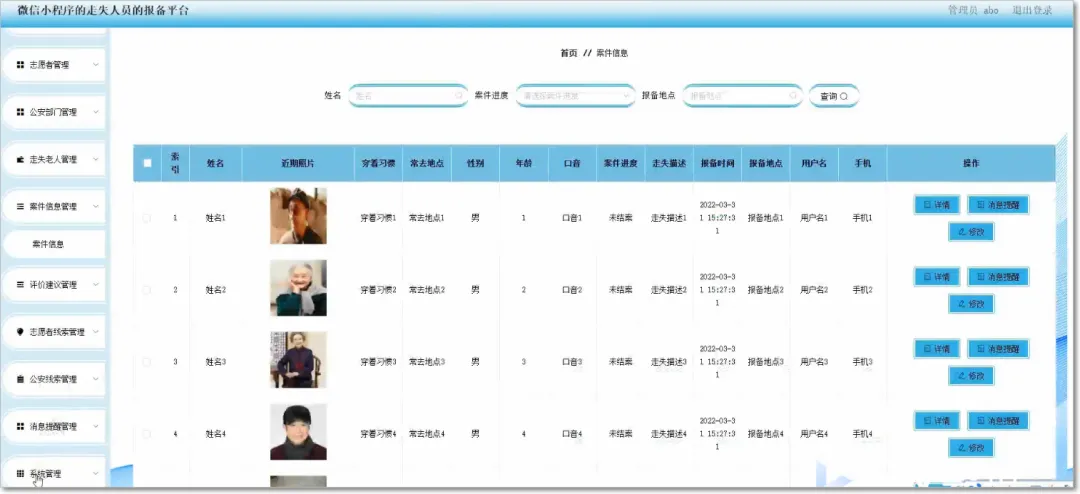
Task: Click the pin icon beside 志愿者线索管理
Action: click(x=21, y=331)
